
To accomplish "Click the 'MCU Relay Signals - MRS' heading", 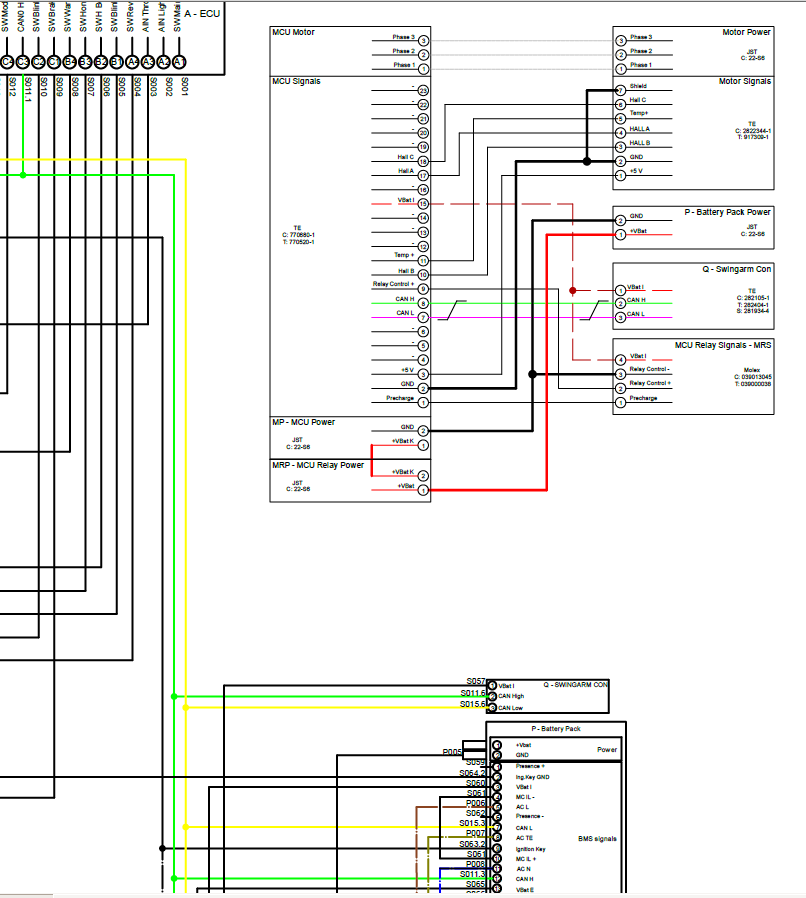I will tap(723, 345).
